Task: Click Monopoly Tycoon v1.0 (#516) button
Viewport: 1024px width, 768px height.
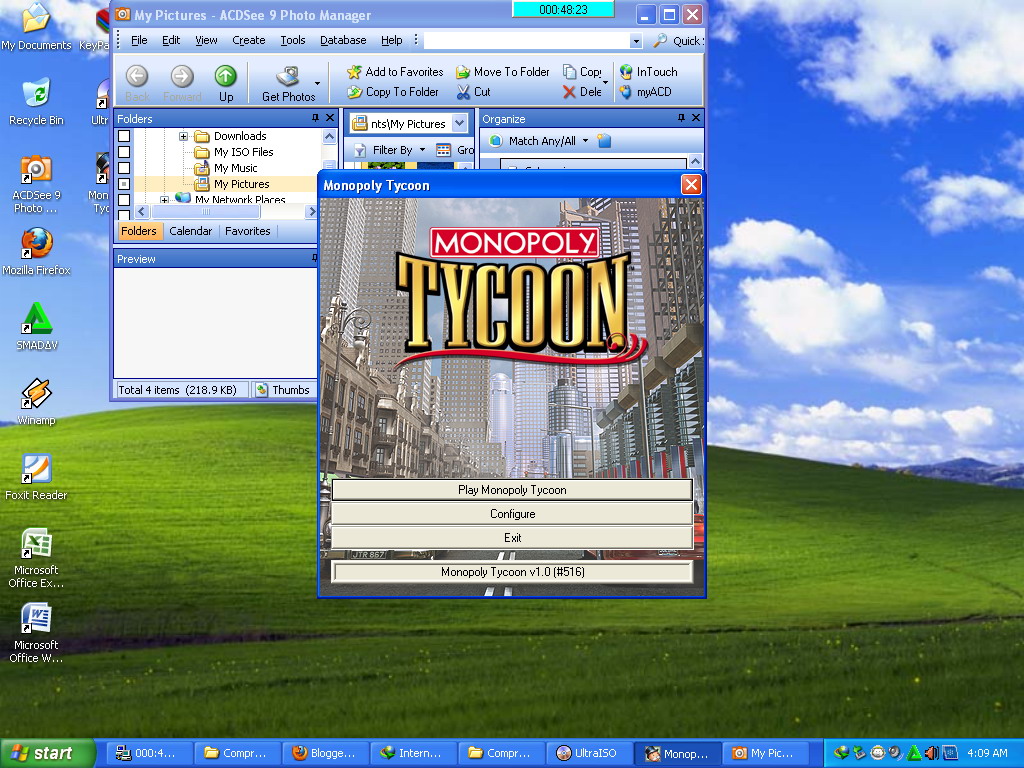Action: point(512,572)
